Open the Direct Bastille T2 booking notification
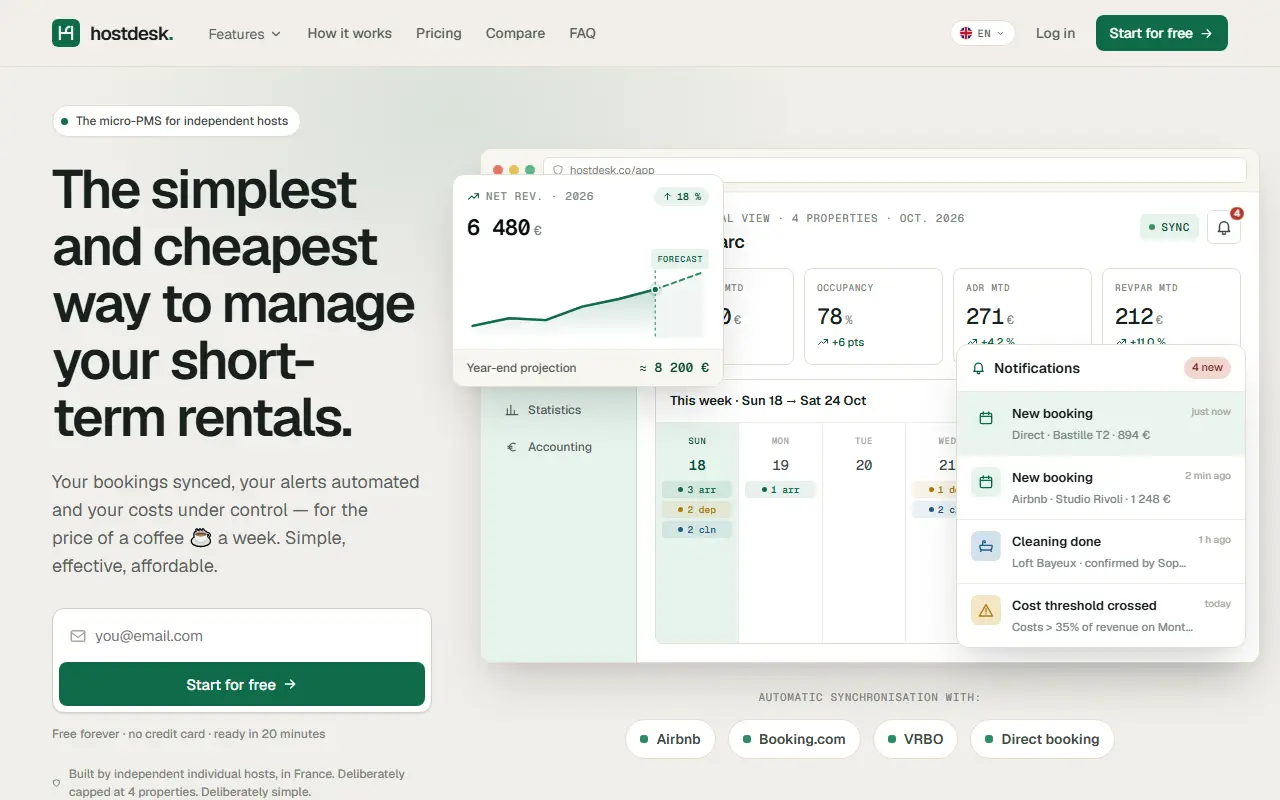The height and width of the screenshot is (800, 1280). coord(1101,424)
